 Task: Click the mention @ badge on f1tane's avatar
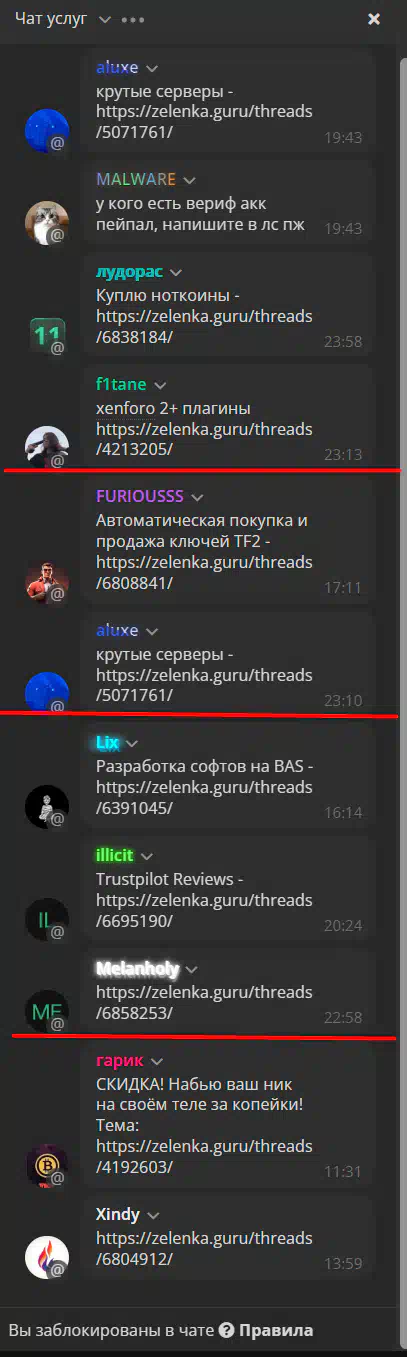58,460
